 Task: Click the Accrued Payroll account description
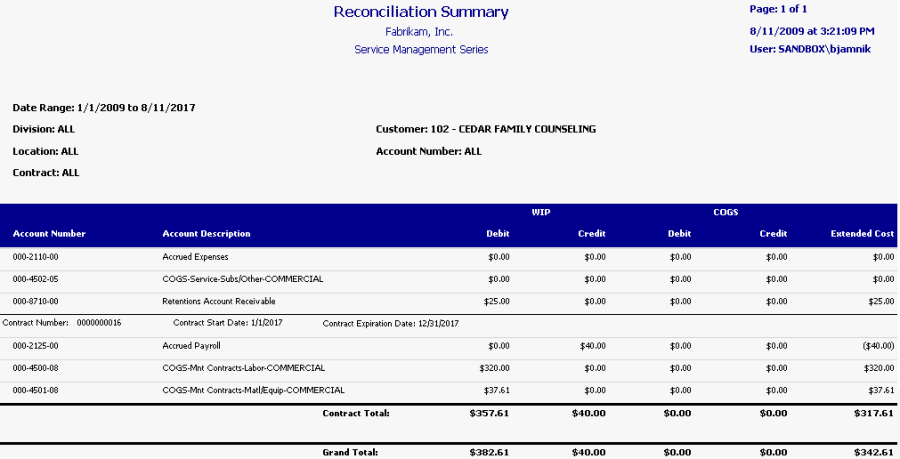(x=191, y=345)
